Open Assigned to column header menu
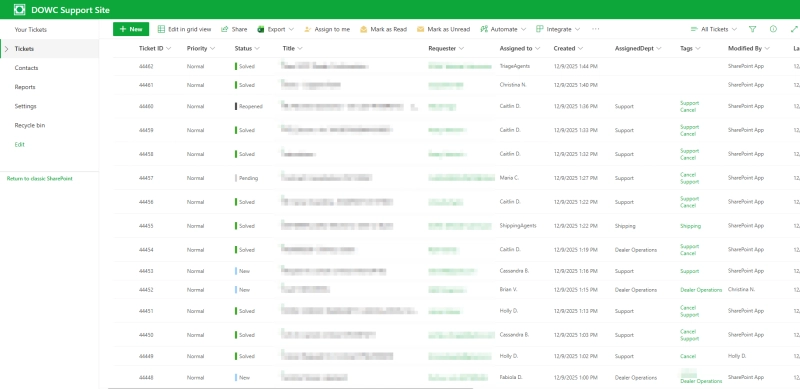Image resolution: width=800 pixels, height=389 pixels. click(520, 48)
